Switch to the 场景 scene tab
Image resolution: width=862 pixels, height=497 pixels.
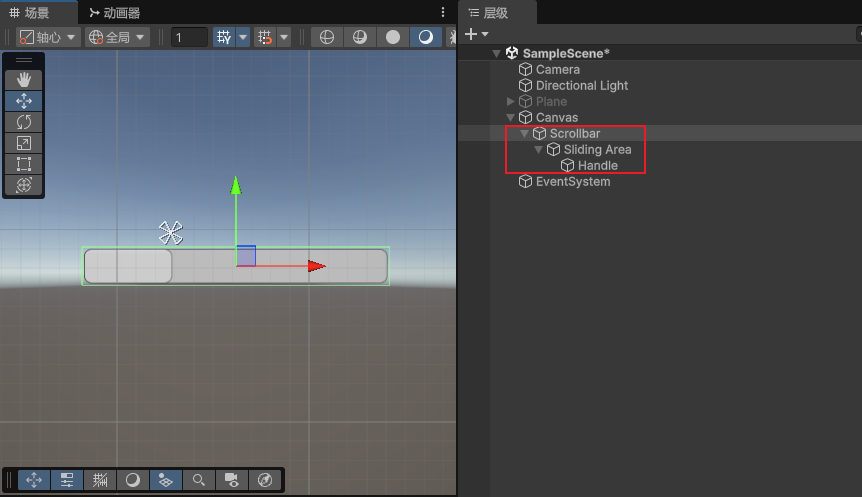click(36, 13)
